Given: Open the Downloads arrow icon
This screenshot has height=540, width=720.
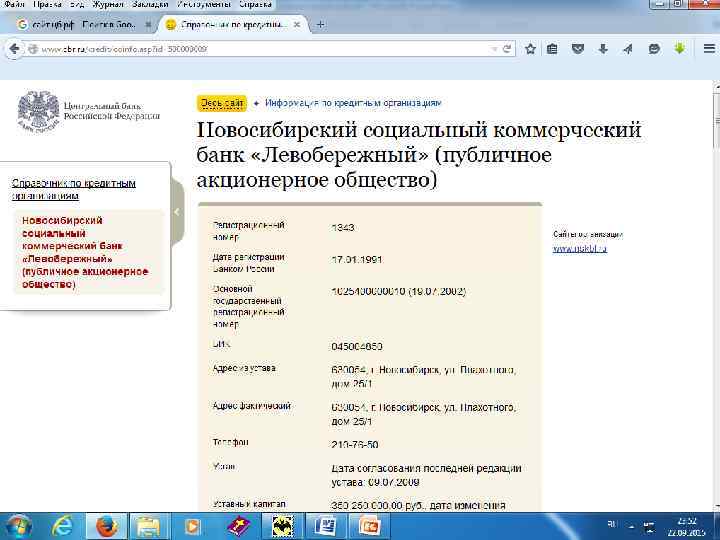Looking at the screenshot, I should point(603,49).
